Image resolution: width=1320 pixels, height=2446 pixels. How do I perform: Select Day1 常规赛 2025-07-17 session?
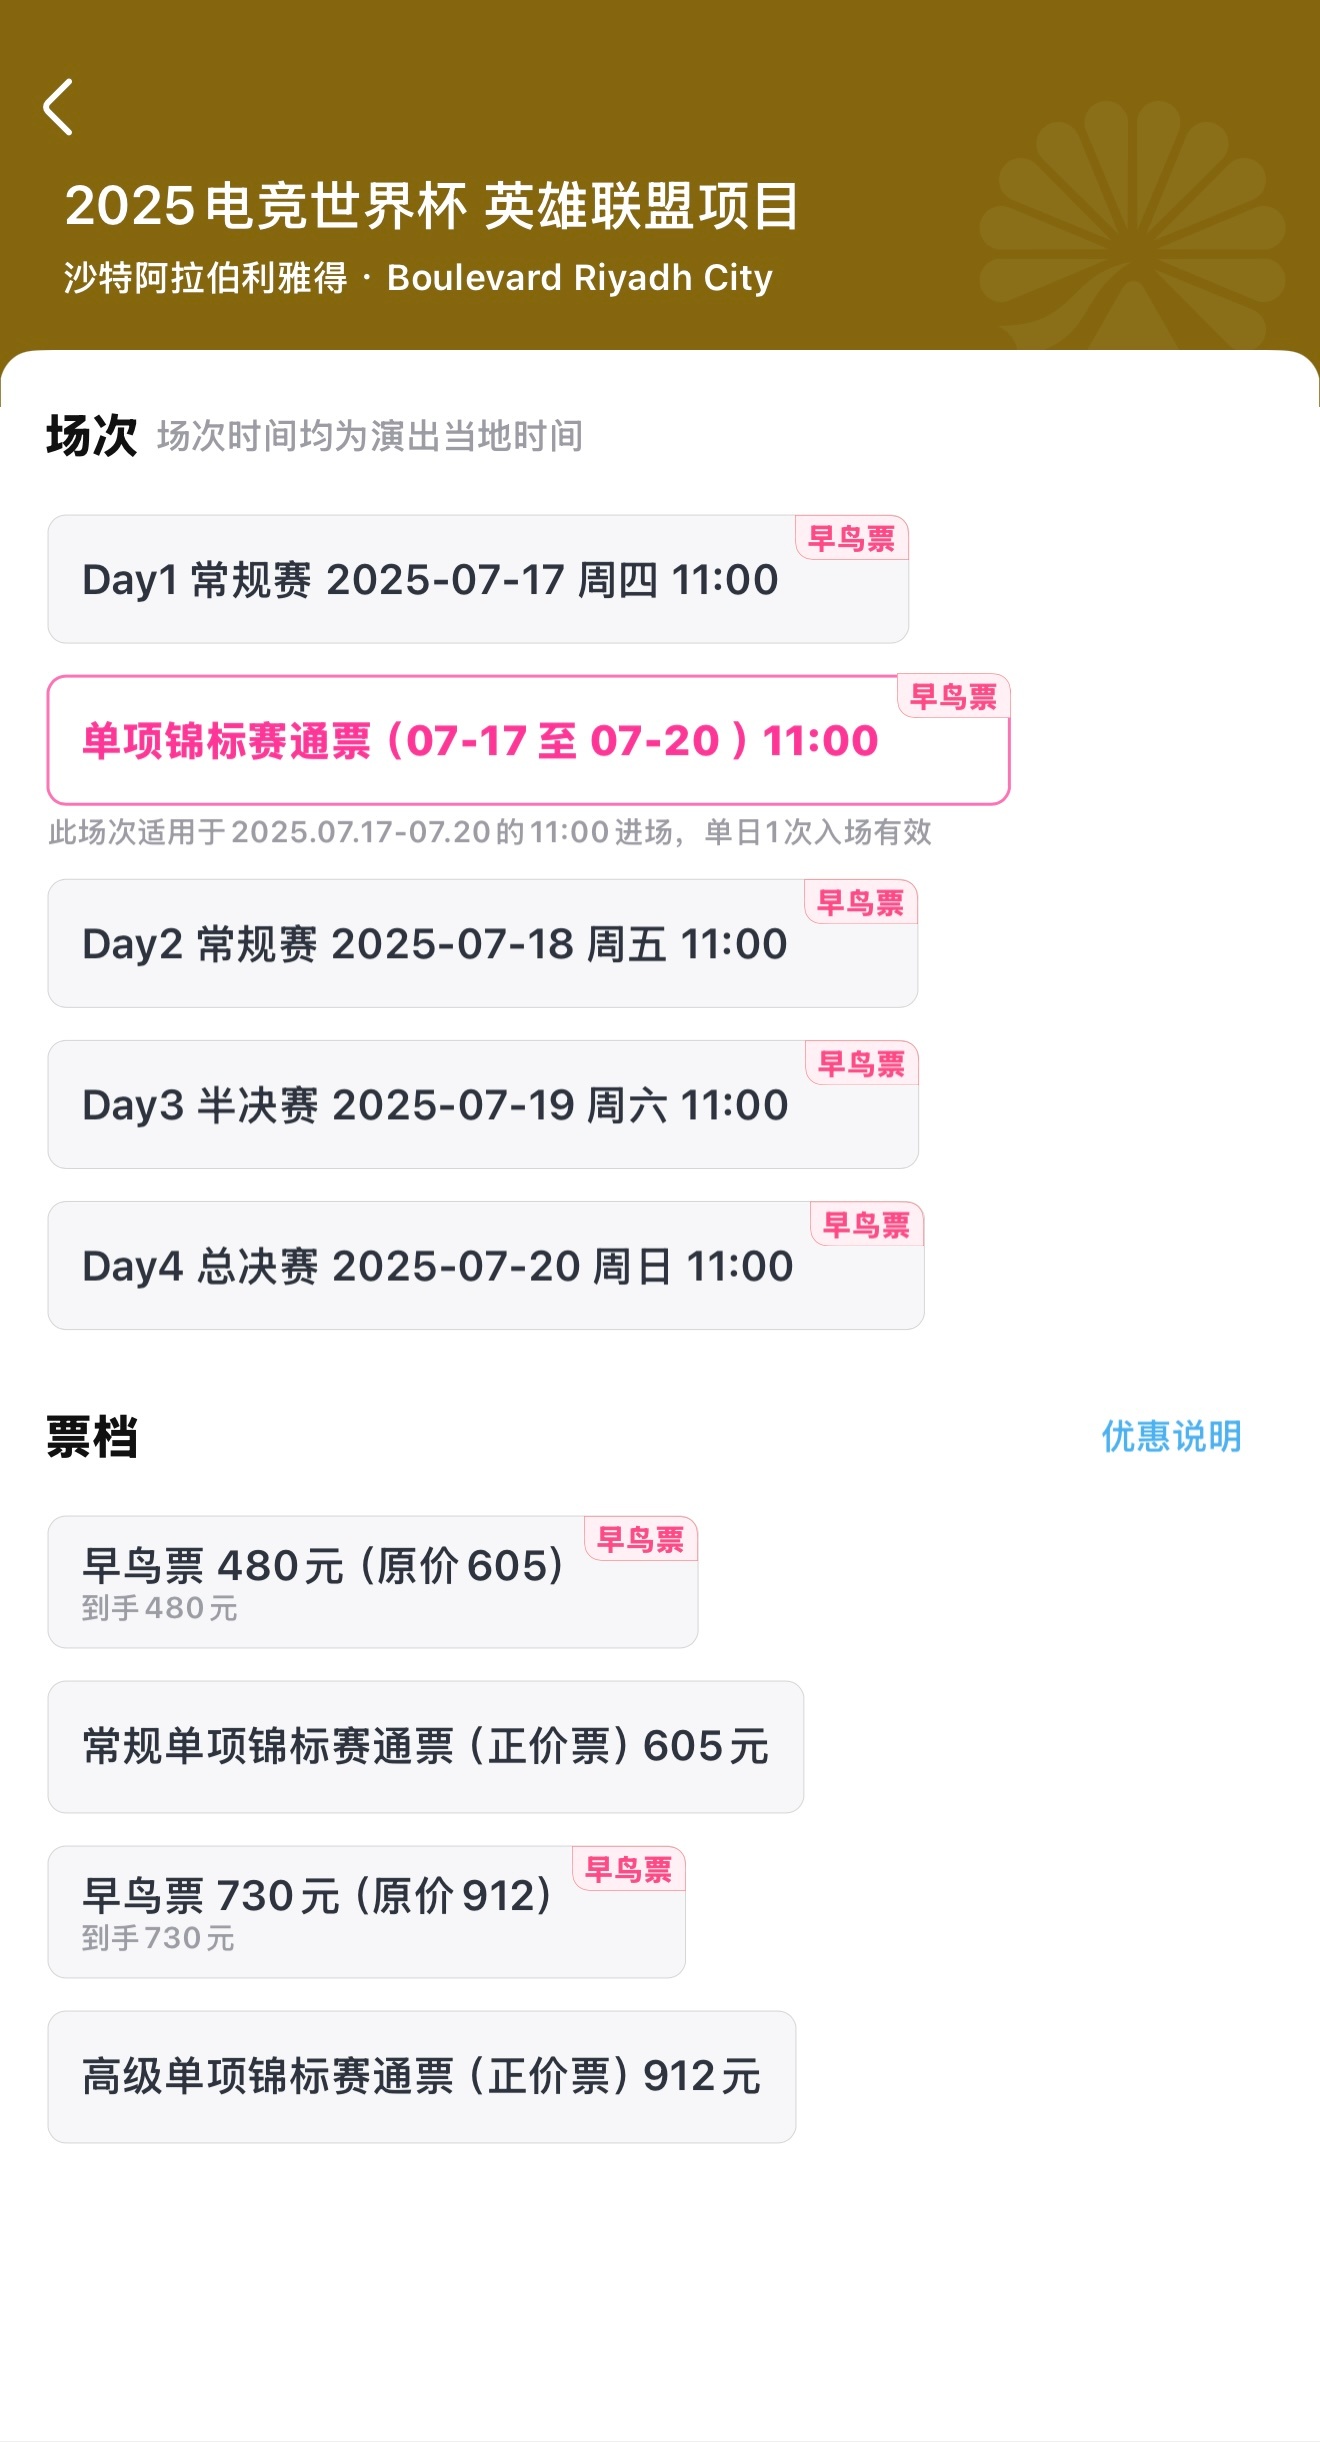coord(478,579)
